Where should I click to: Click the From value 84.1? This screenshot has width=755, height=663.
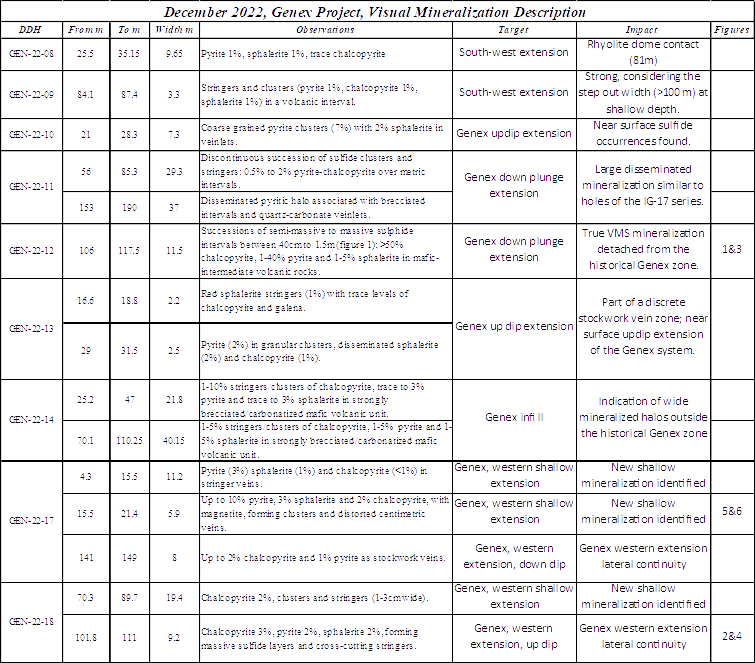(85, 94)
